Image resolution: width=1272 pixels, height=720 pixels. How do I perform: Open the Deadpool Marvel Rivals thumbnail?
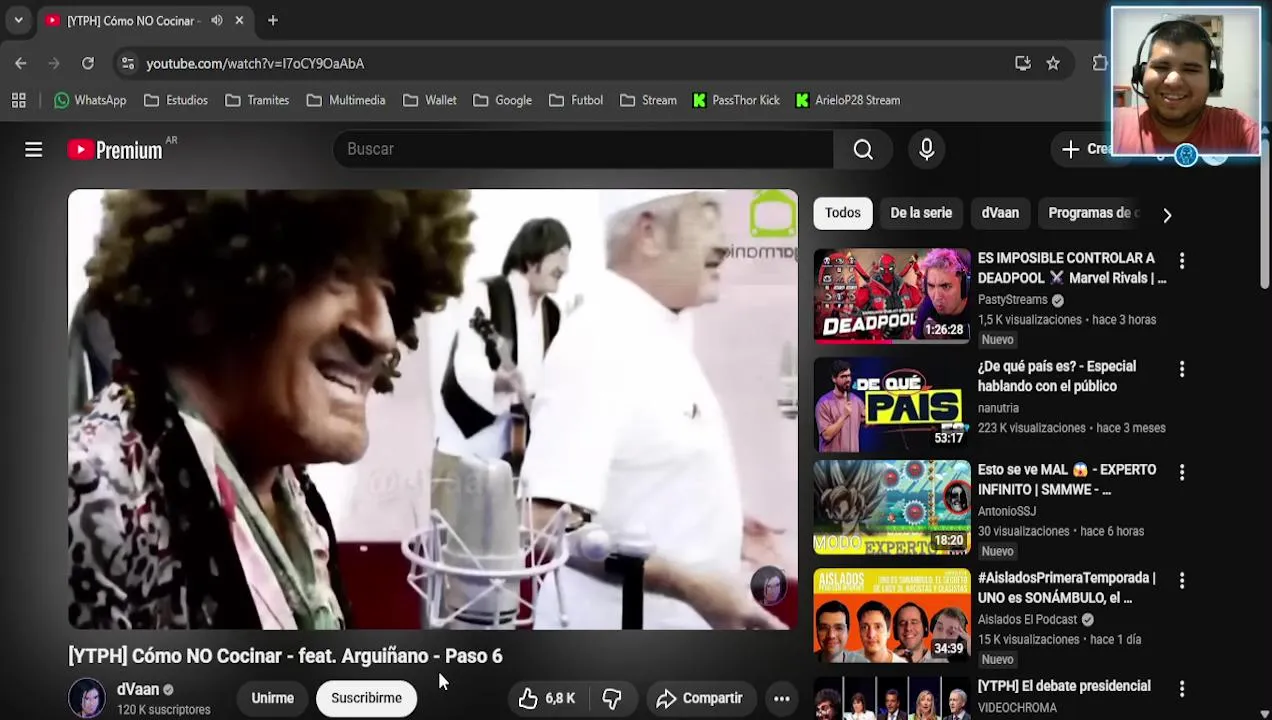pos(892,295)
